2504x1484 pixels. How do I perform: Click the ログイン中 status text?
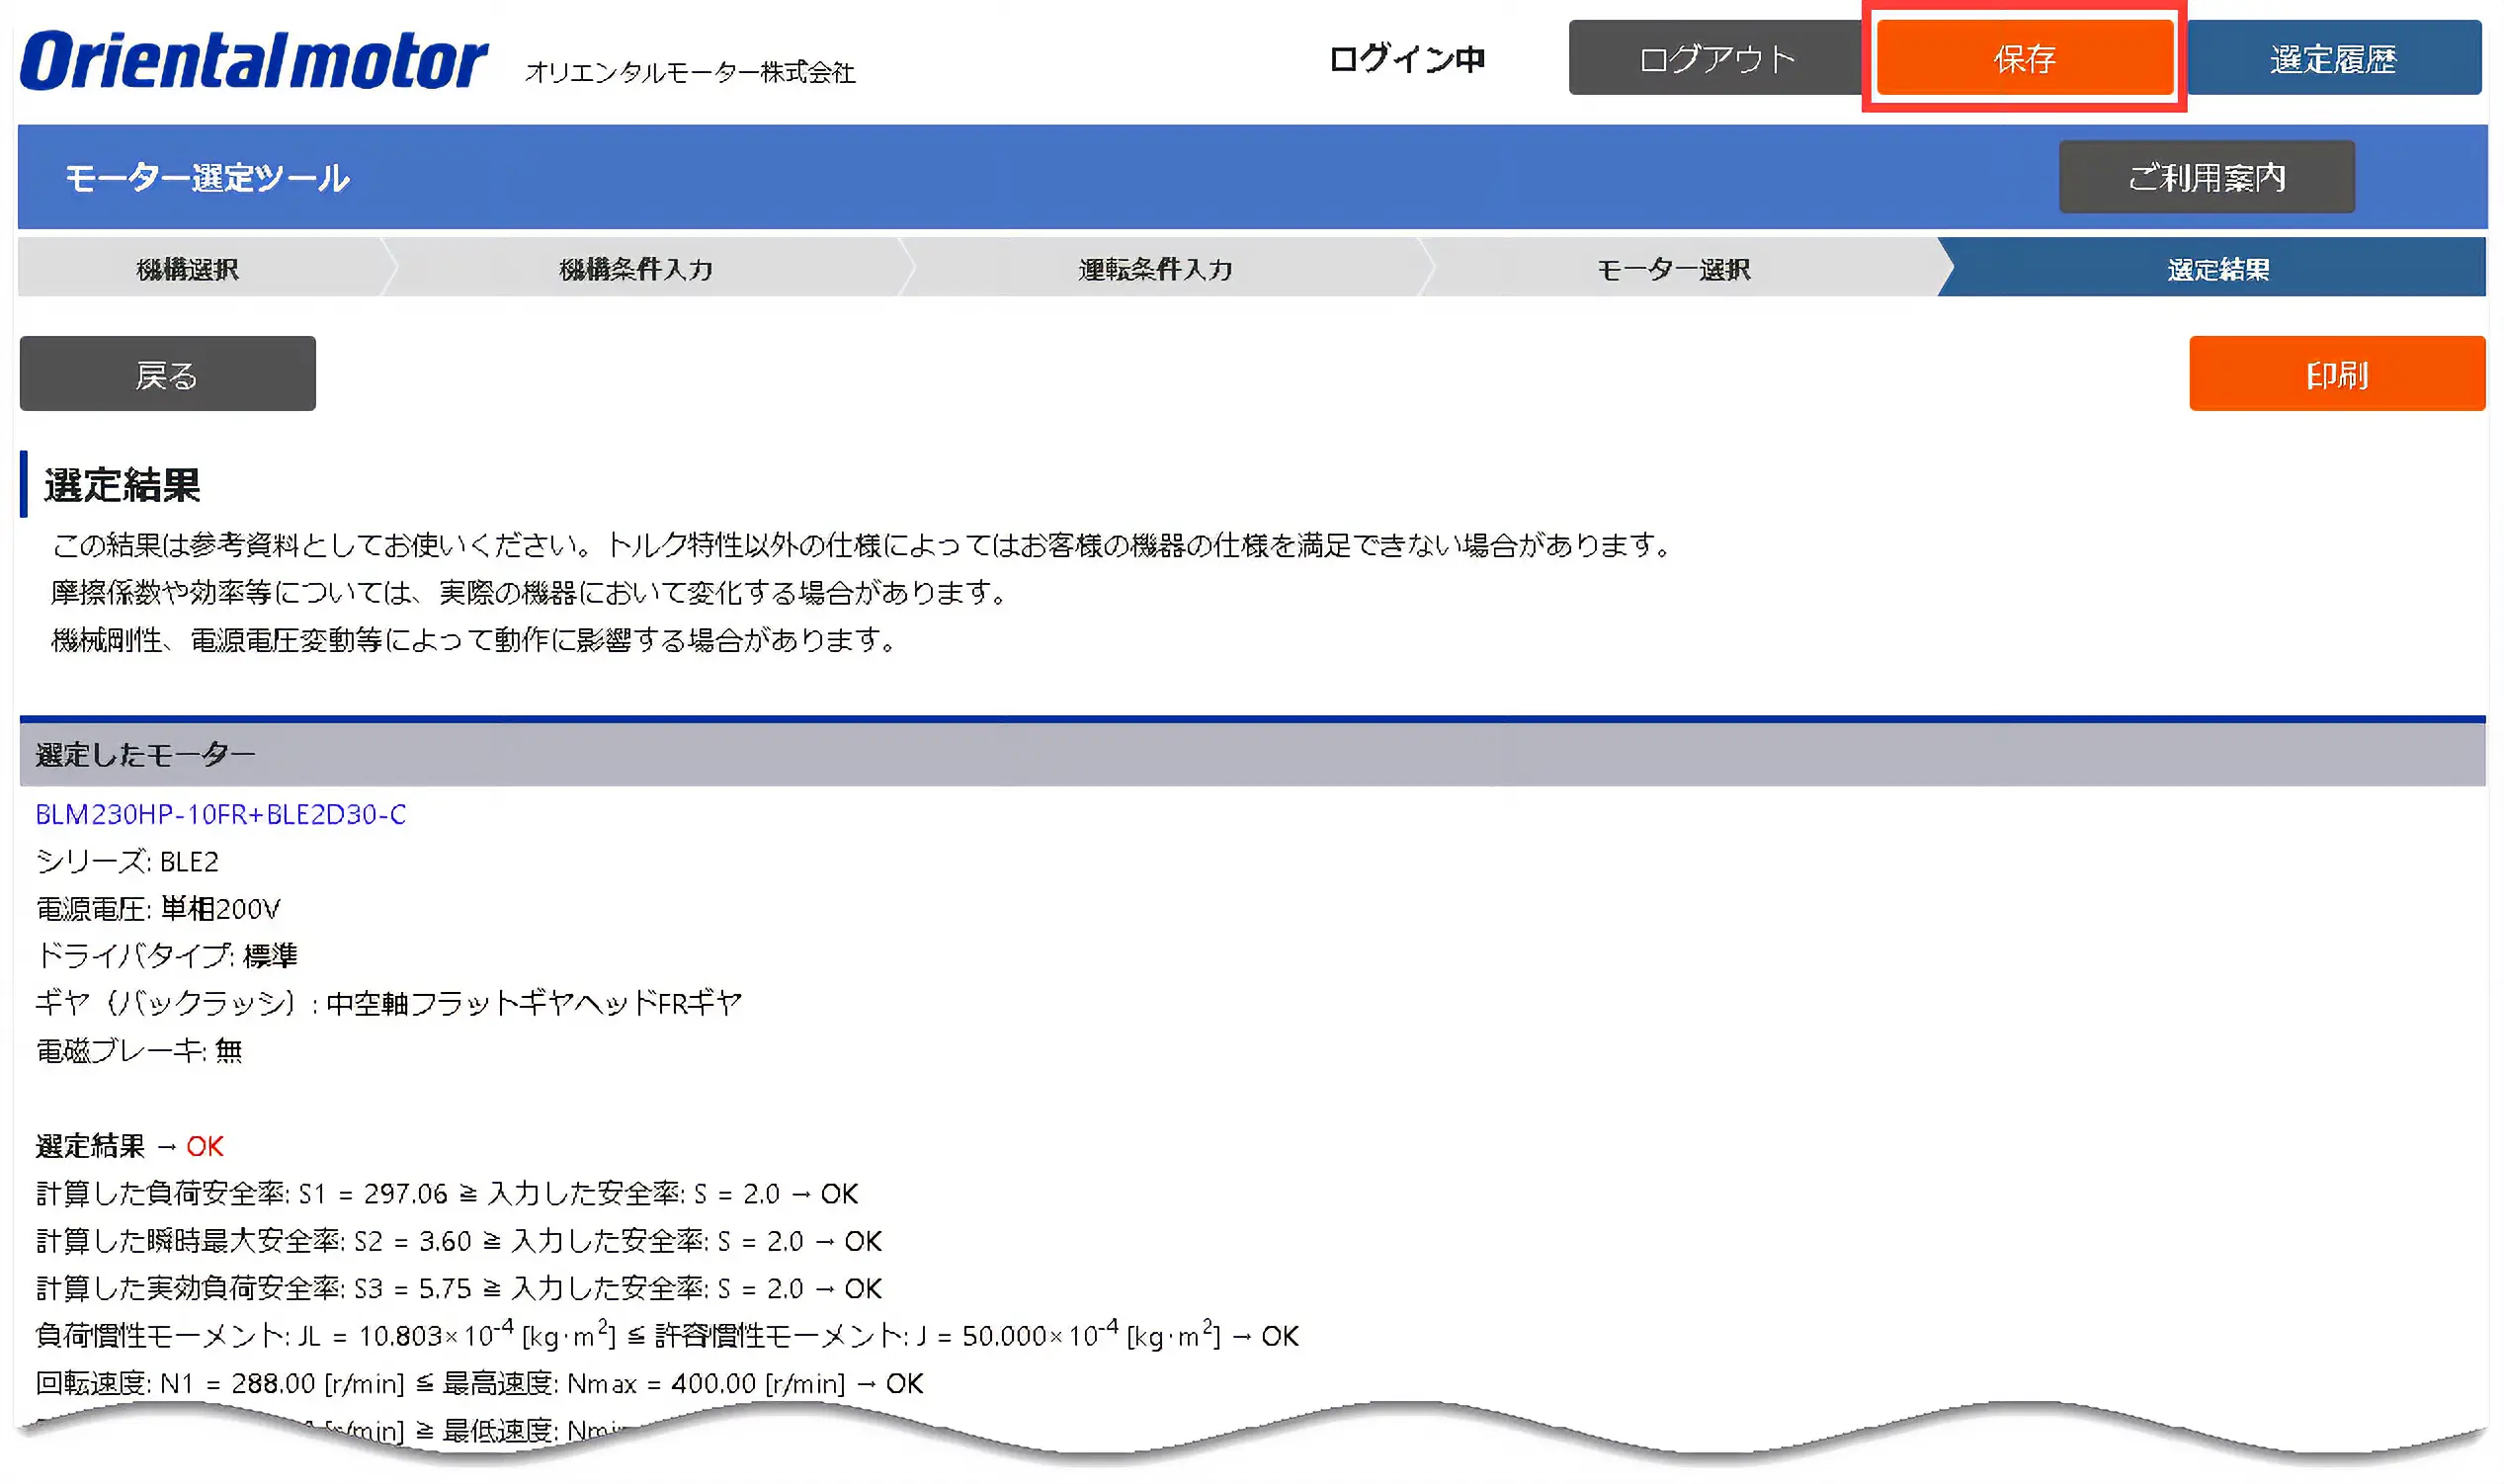tap(1406, 59)
